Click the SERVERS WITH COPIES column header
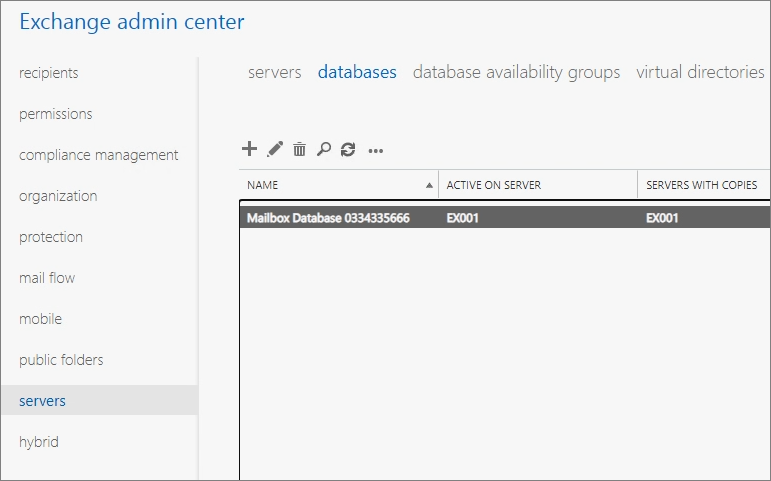771x481 pixels. coord(704,185)
